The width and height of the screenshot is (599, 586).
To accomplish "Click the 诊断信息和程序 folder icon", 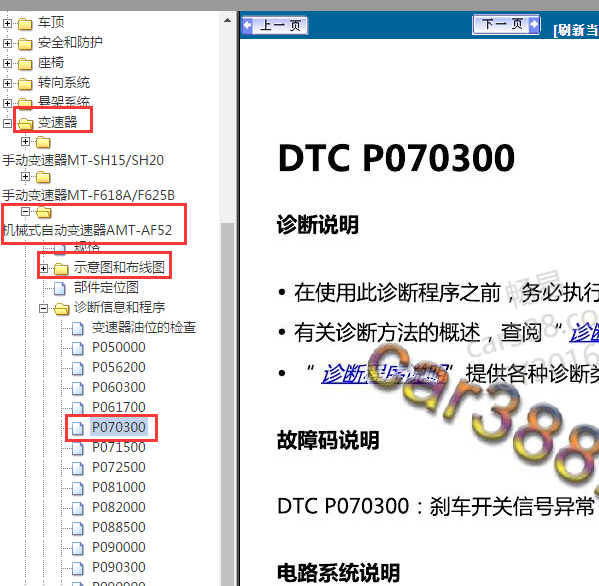I will [62, 309].
